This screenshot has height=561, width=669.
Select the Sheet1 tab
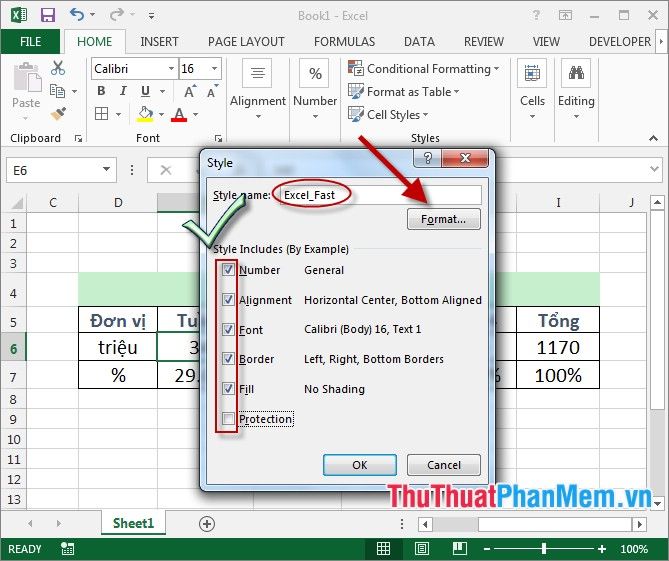pos(133,523)
